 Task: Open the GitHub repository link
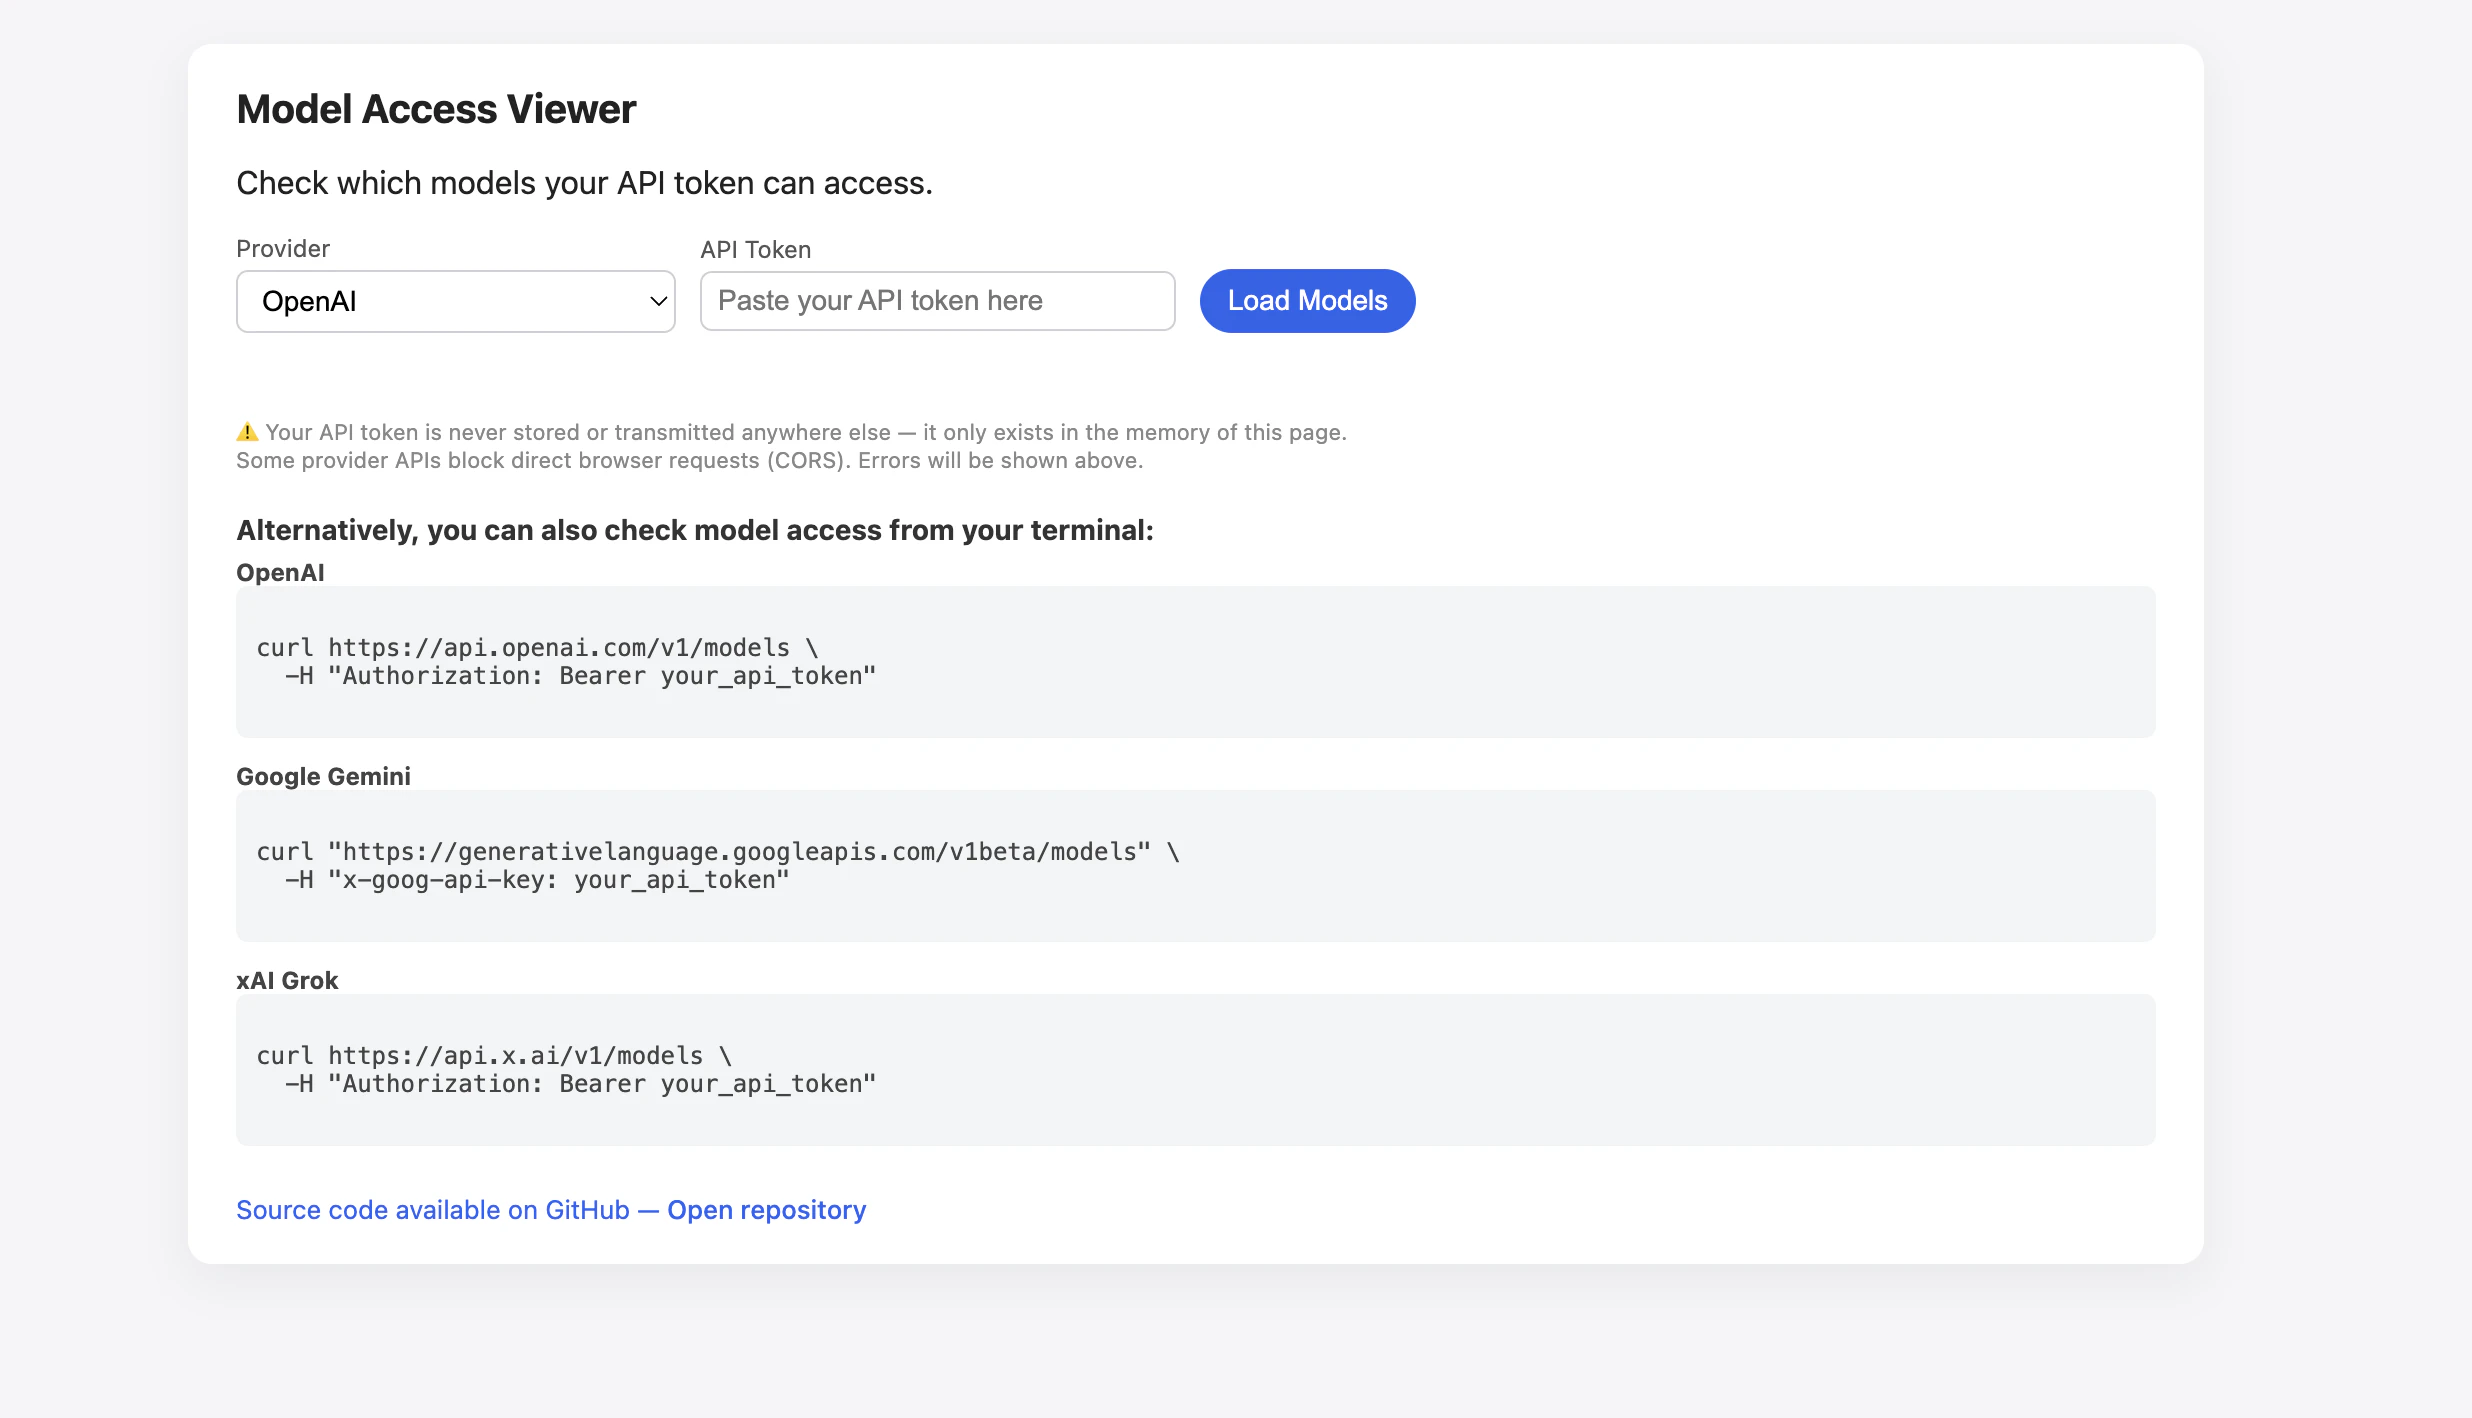766,1210
